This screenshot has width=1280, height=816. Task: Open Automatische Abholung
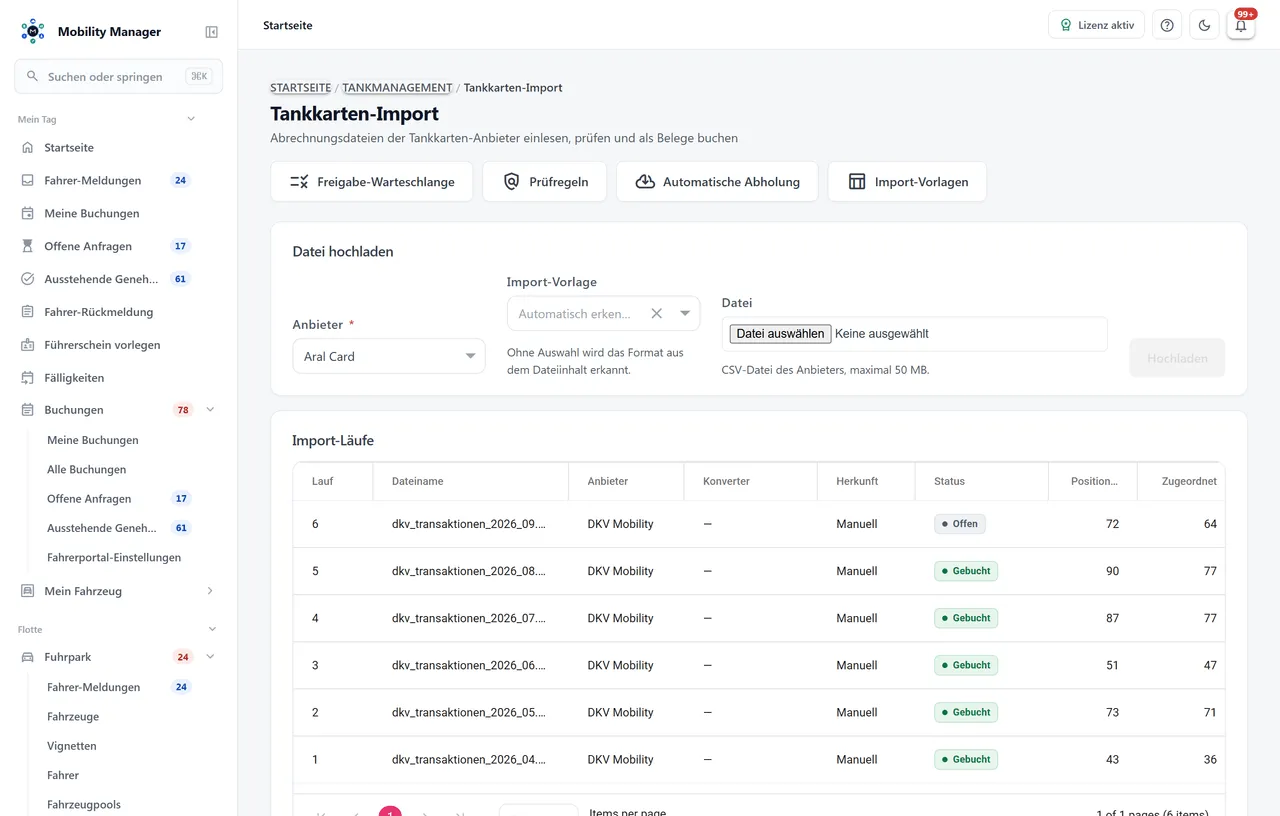point(717,182)
